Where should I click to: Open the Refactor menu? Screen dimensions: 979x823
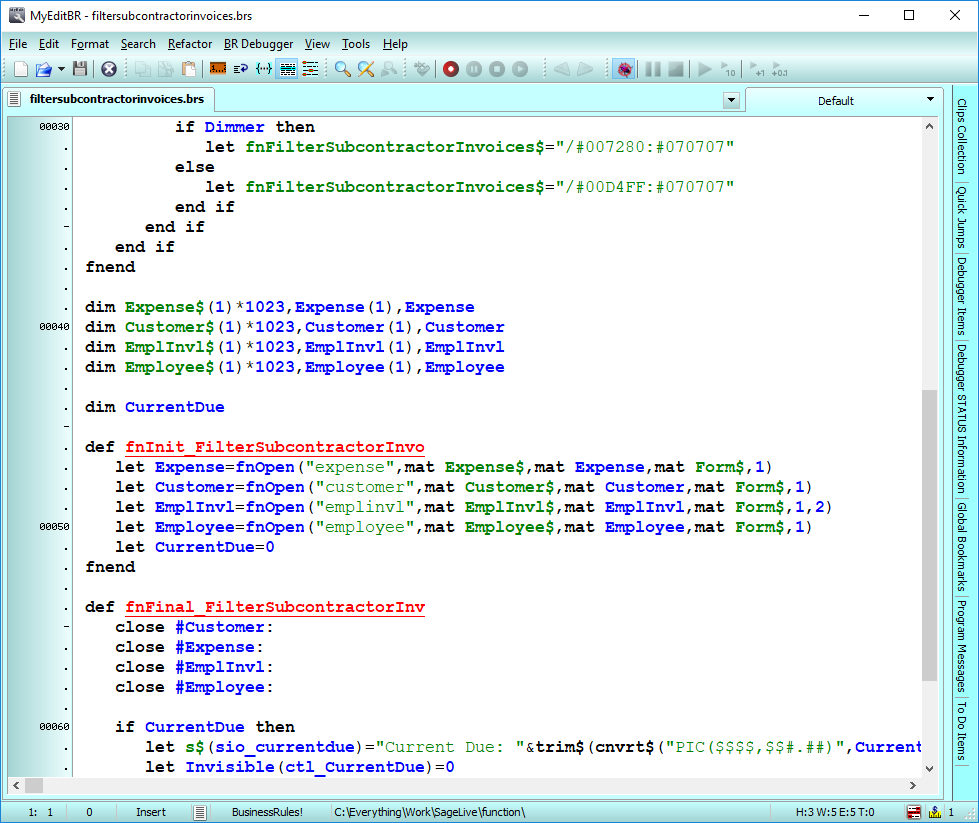pos(189,44)
